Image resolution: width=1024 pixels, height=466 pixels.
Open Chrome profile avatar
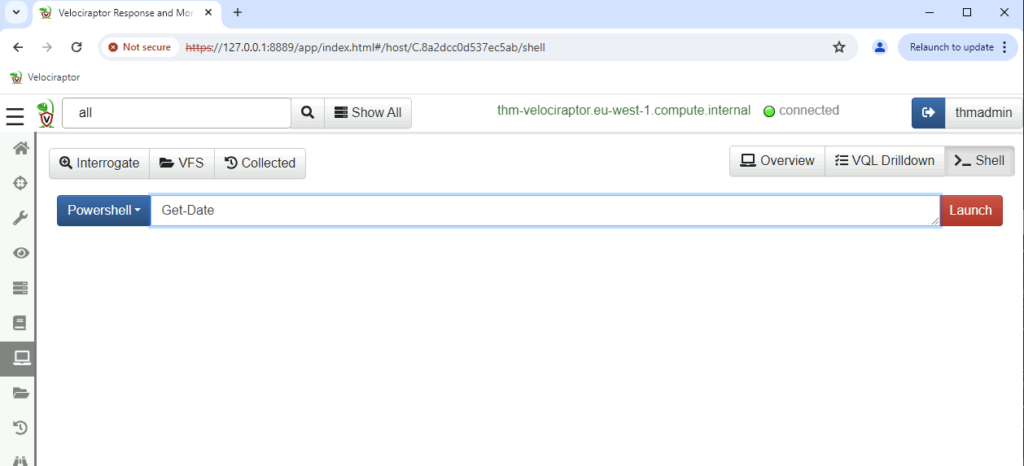(880, 47)
